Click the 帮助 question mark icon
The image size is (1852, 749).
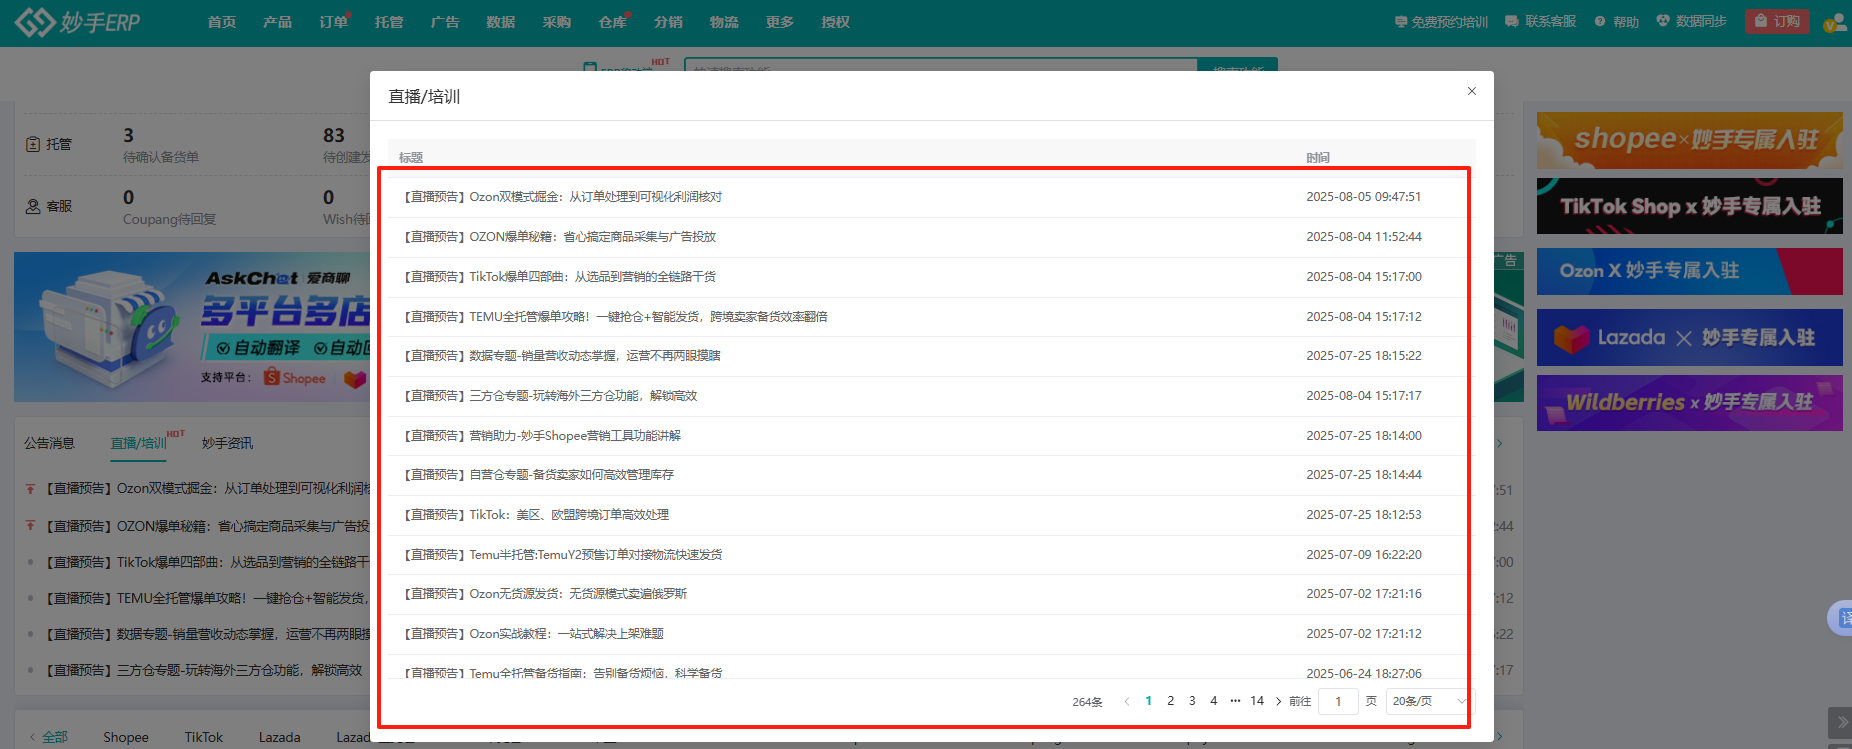tap(1600, 21)
